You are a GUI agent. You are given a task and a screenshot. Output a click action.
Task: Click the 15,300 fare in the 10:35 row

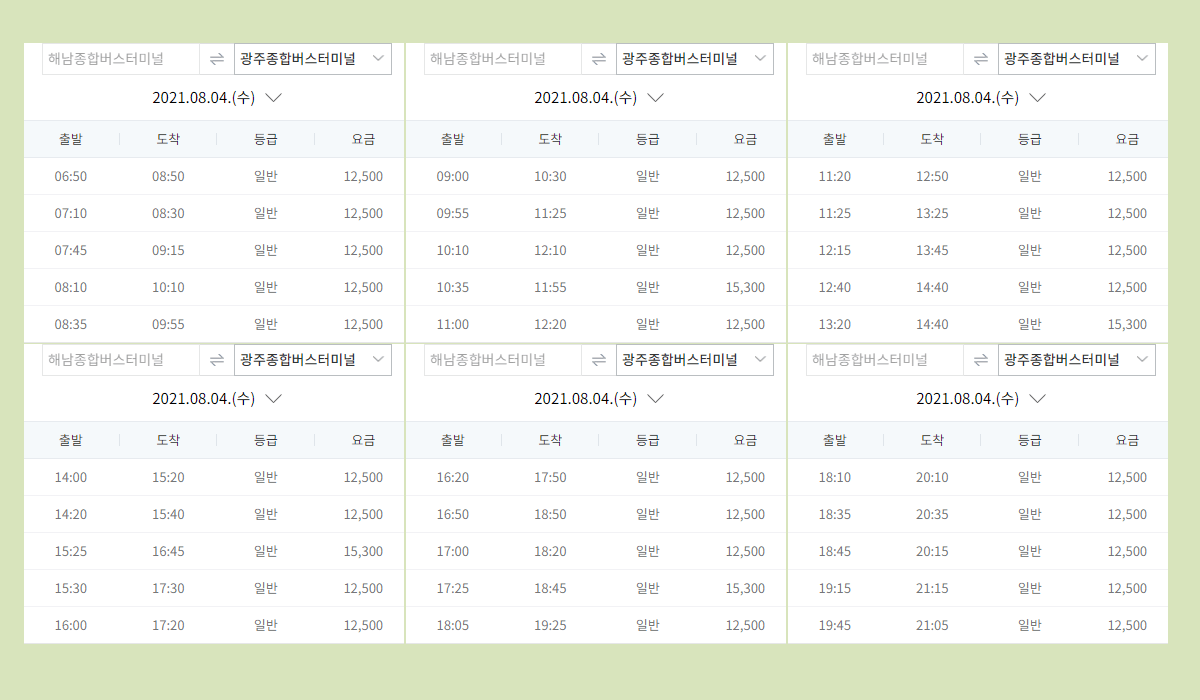coord(745,287)
